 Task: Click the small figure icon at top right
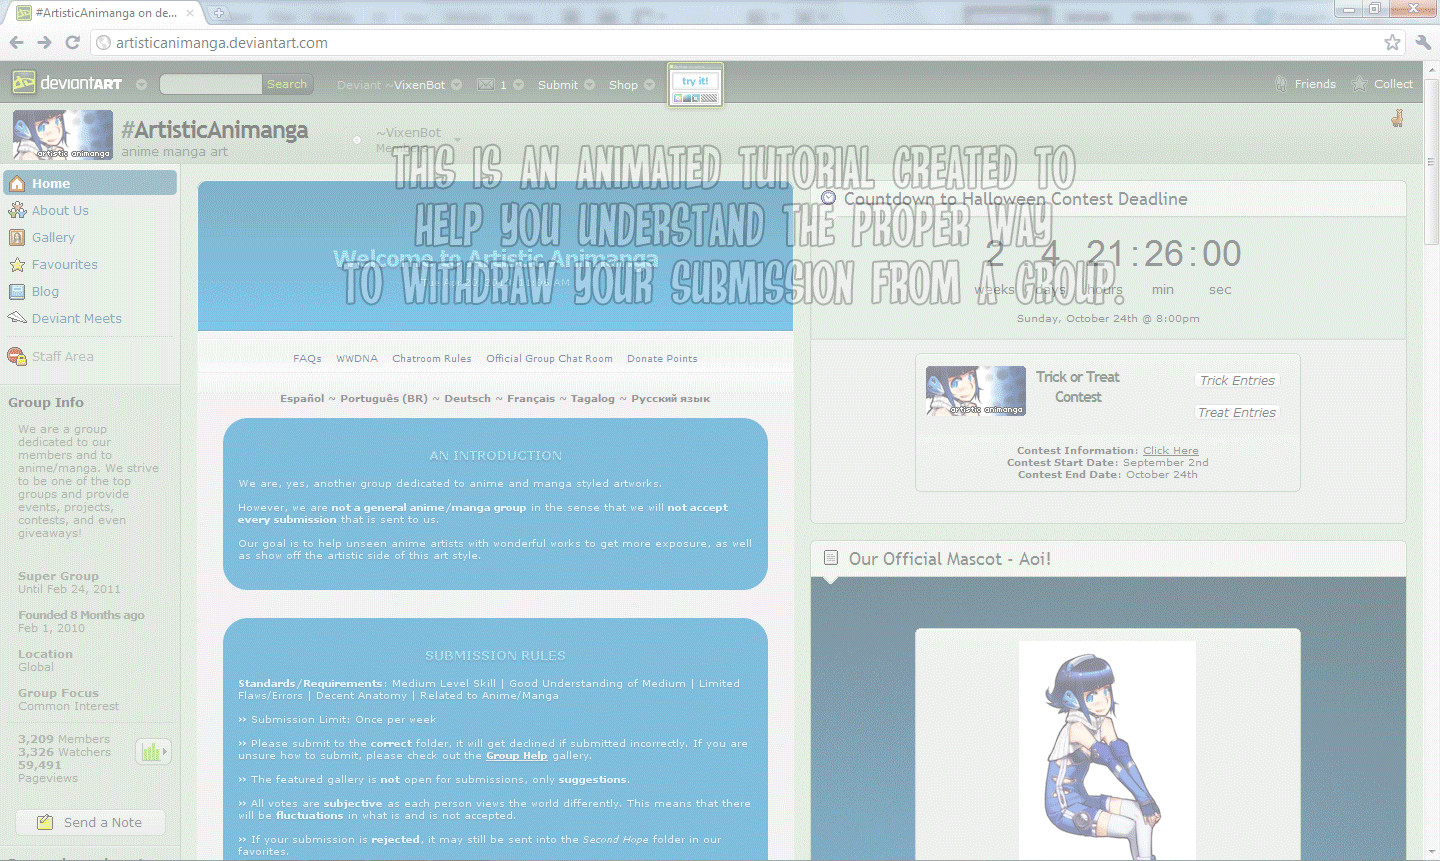point(1397,118)
